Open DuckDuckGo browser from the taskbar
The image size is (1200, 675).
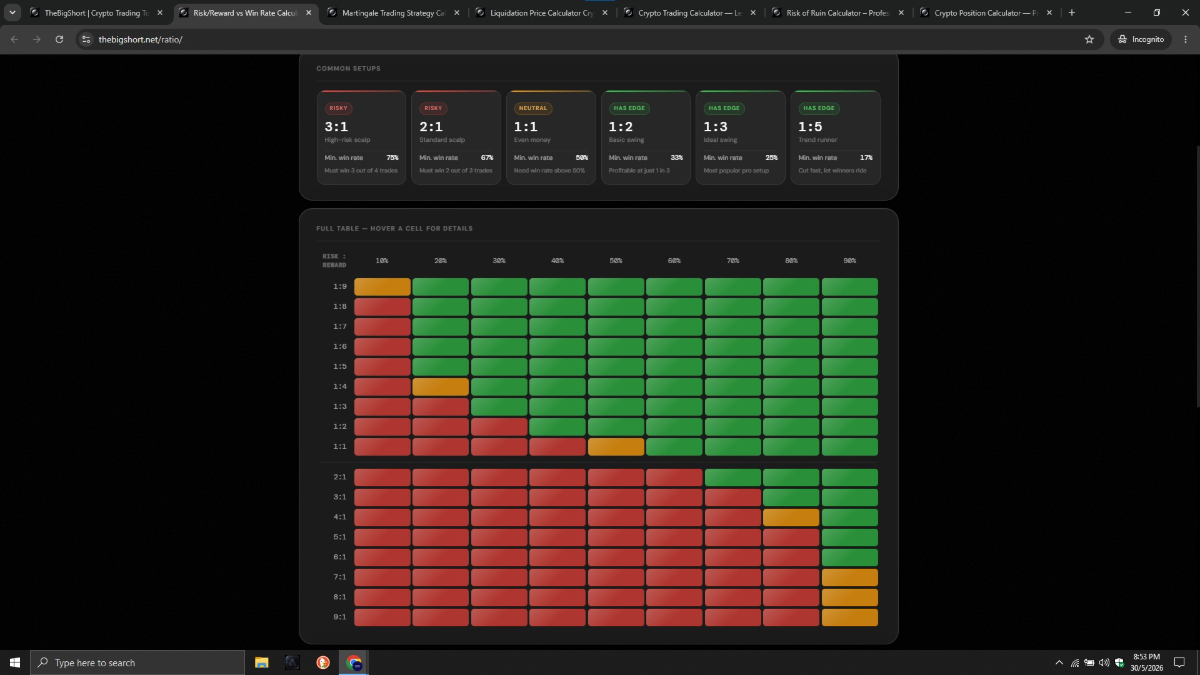point(323,662)
